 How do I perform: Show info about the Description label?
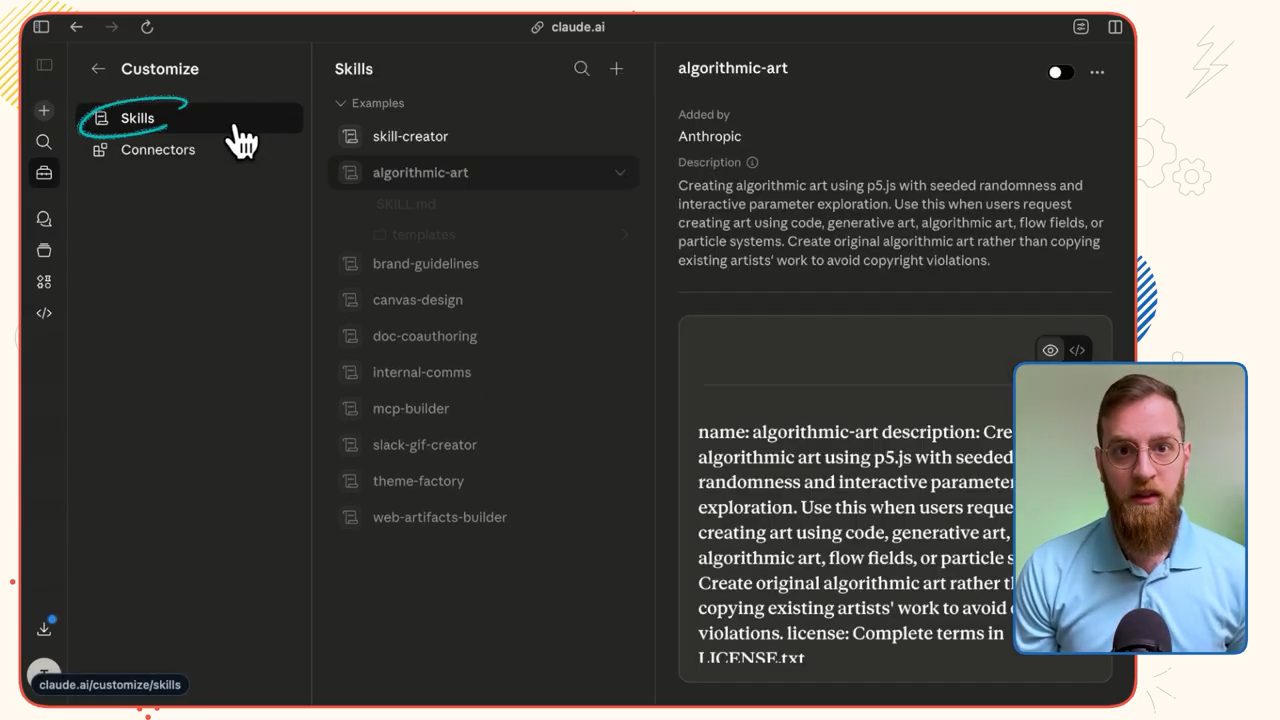click(752, 163)
